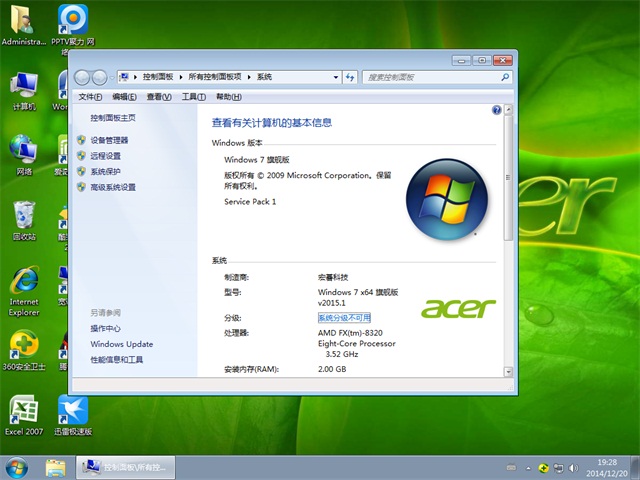Open the taskbar file explorer icon
This screenshot has height=480, width=640.
point(56,467)
